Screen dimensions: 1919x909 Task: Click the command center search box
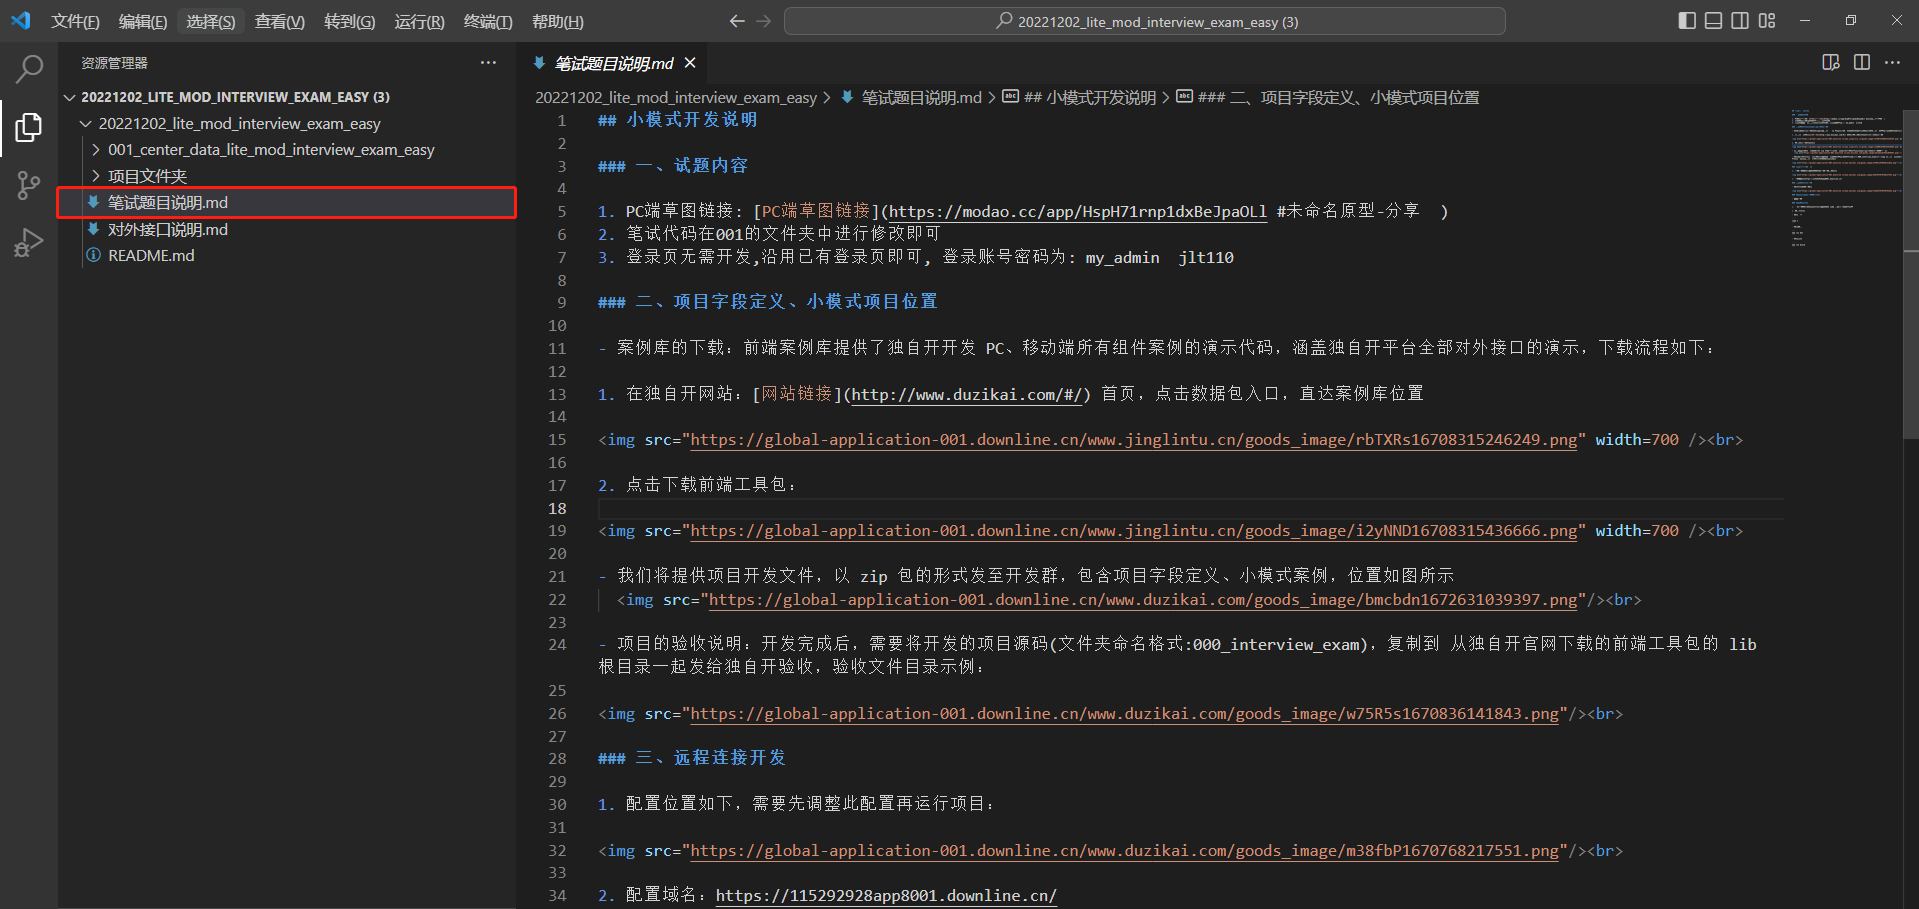click(1145, 21)
